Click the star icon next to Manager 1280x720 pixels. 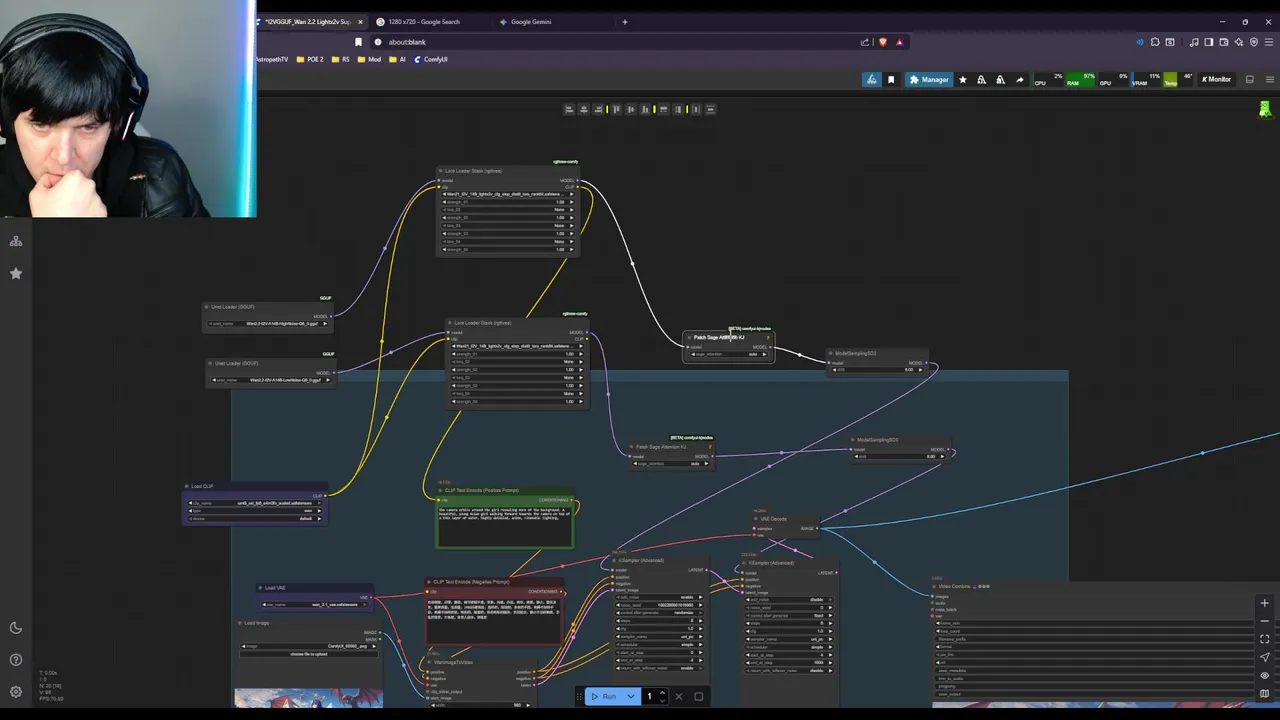[x=963, y=80]
